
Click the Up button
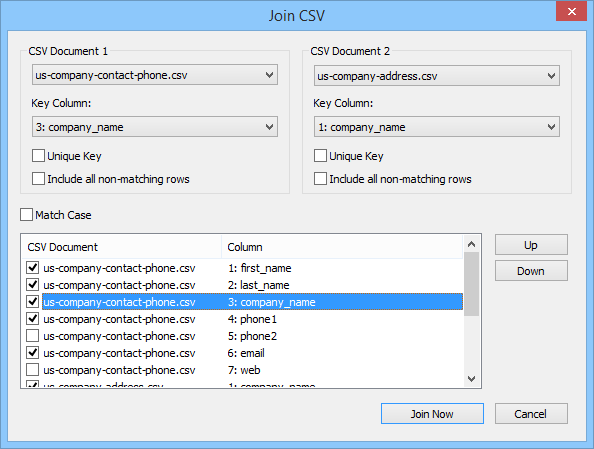[x=531, y=245]
